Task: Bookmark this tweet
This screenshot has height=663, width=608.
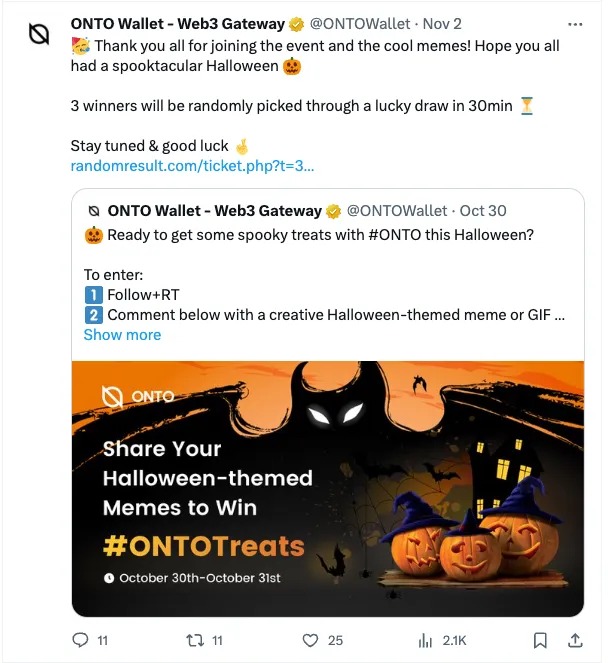Action: (540, 639)
